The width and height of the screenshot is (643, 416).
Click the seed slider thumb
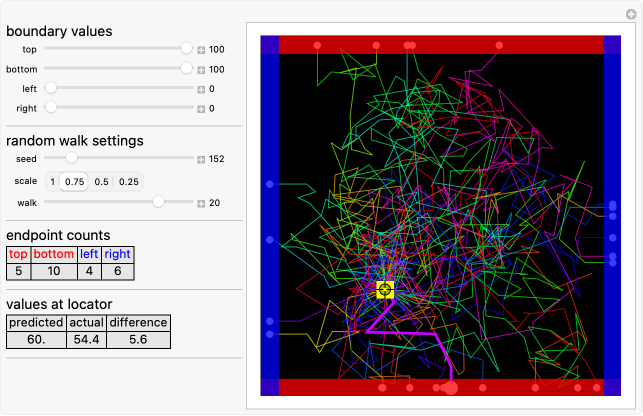tap(71, 158)
